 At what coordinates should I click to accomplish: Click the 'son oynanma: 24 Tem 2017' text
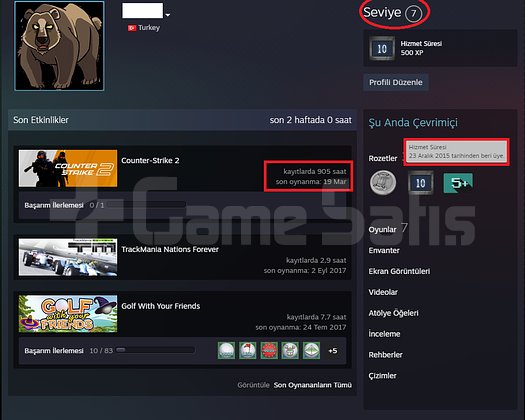[x=301, y=327]
